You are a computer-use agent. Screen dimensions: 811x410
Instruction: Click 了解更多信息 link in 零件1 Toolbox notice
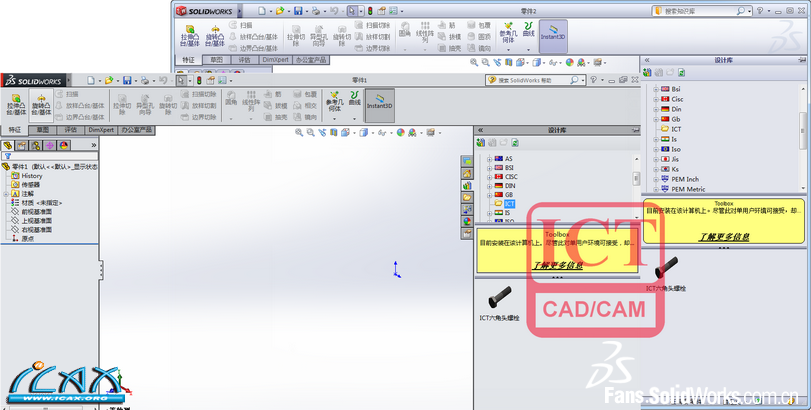(x=557, y=266)
